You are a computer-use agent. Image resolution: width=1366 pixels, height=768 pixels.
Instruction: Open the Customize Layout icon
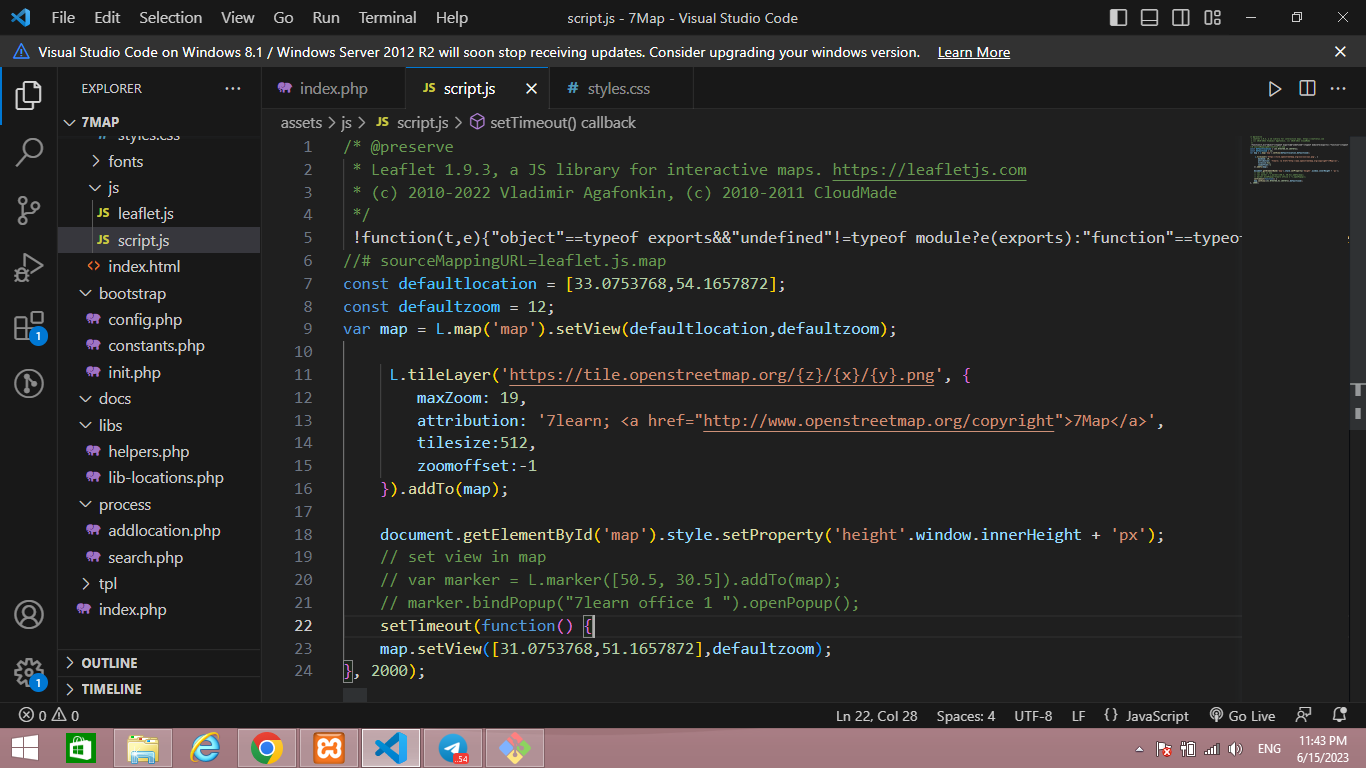(1213, 18)
